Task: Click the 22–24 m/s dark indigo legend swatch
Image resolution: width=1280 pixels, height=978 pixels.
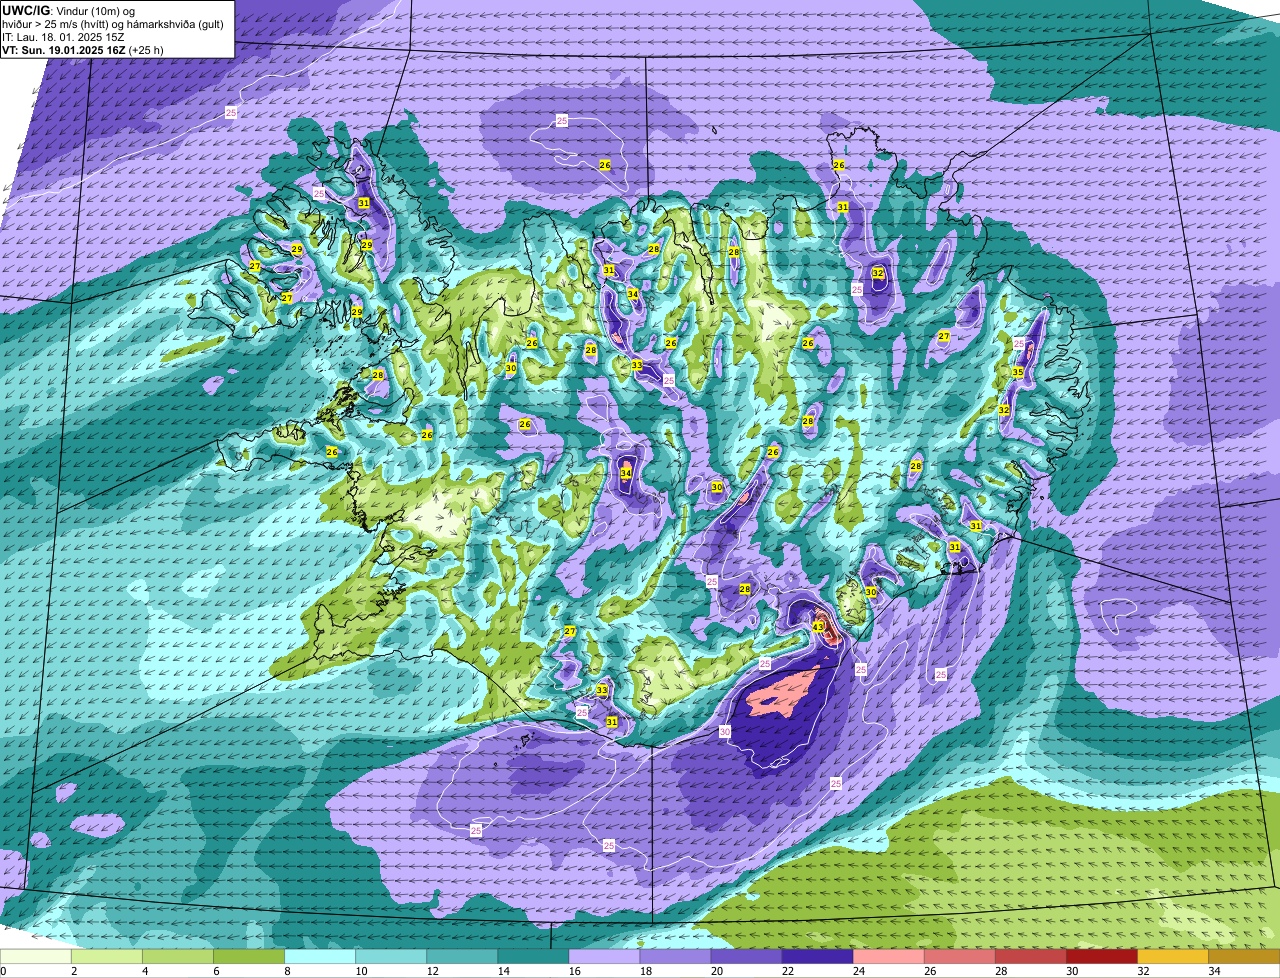Action: (x=817, y=957)
